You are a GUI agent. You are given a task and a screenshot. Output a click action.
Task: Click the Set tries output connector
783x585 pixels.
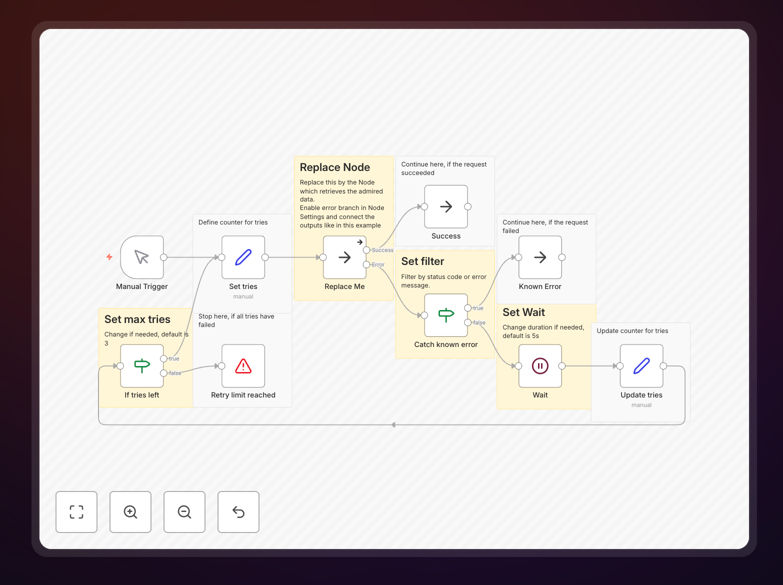(265, 257)
